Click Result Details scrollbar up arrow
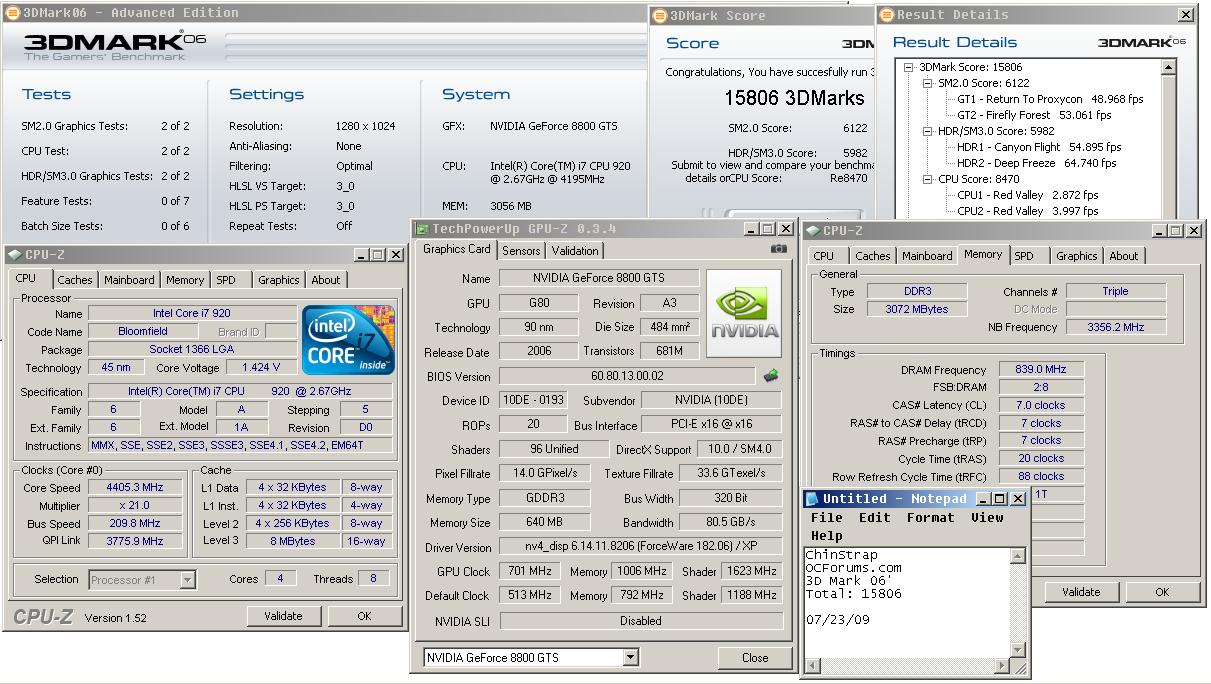 point(1169,67)
